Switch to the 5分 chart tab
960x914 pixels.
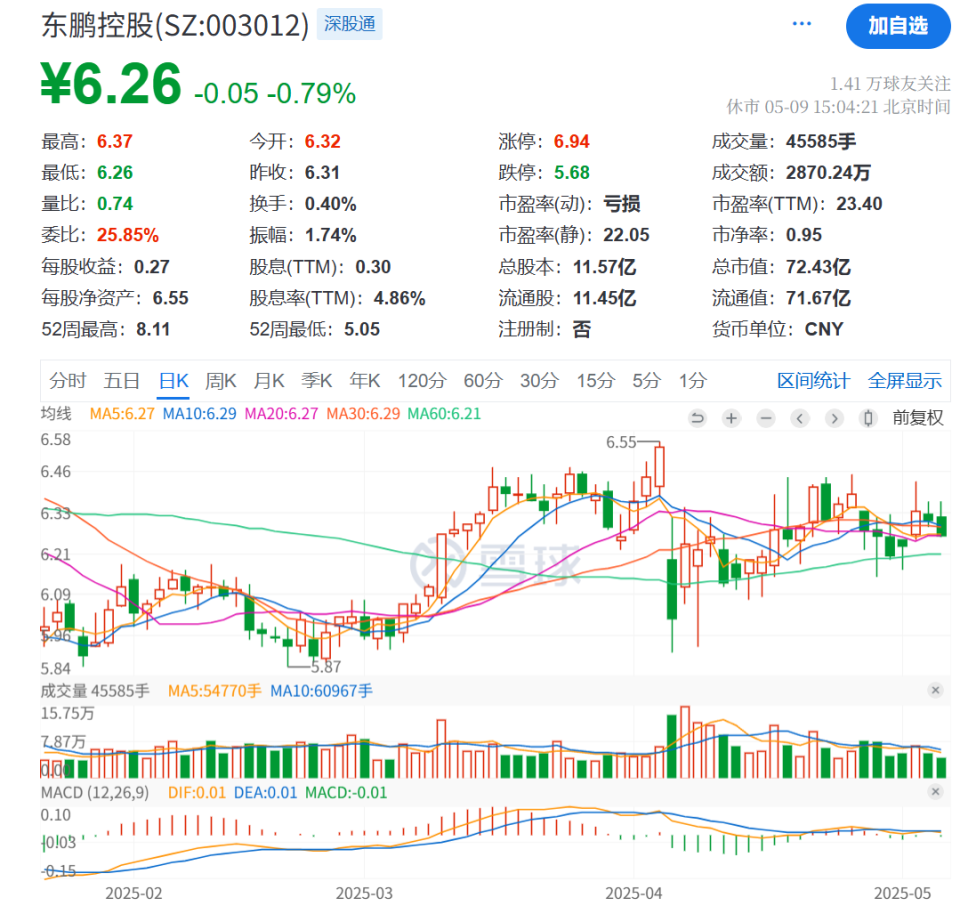pos(647,381)
